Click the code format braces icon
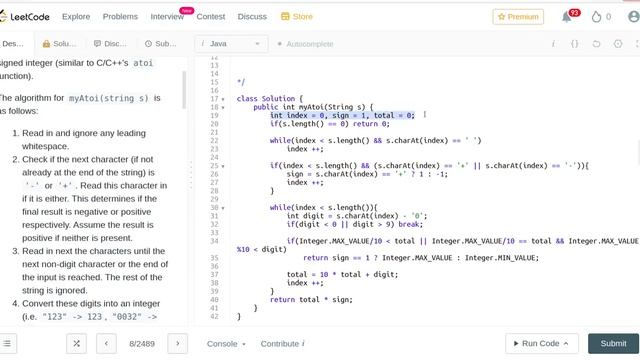The image size is (640, 360). pos(575,44)
